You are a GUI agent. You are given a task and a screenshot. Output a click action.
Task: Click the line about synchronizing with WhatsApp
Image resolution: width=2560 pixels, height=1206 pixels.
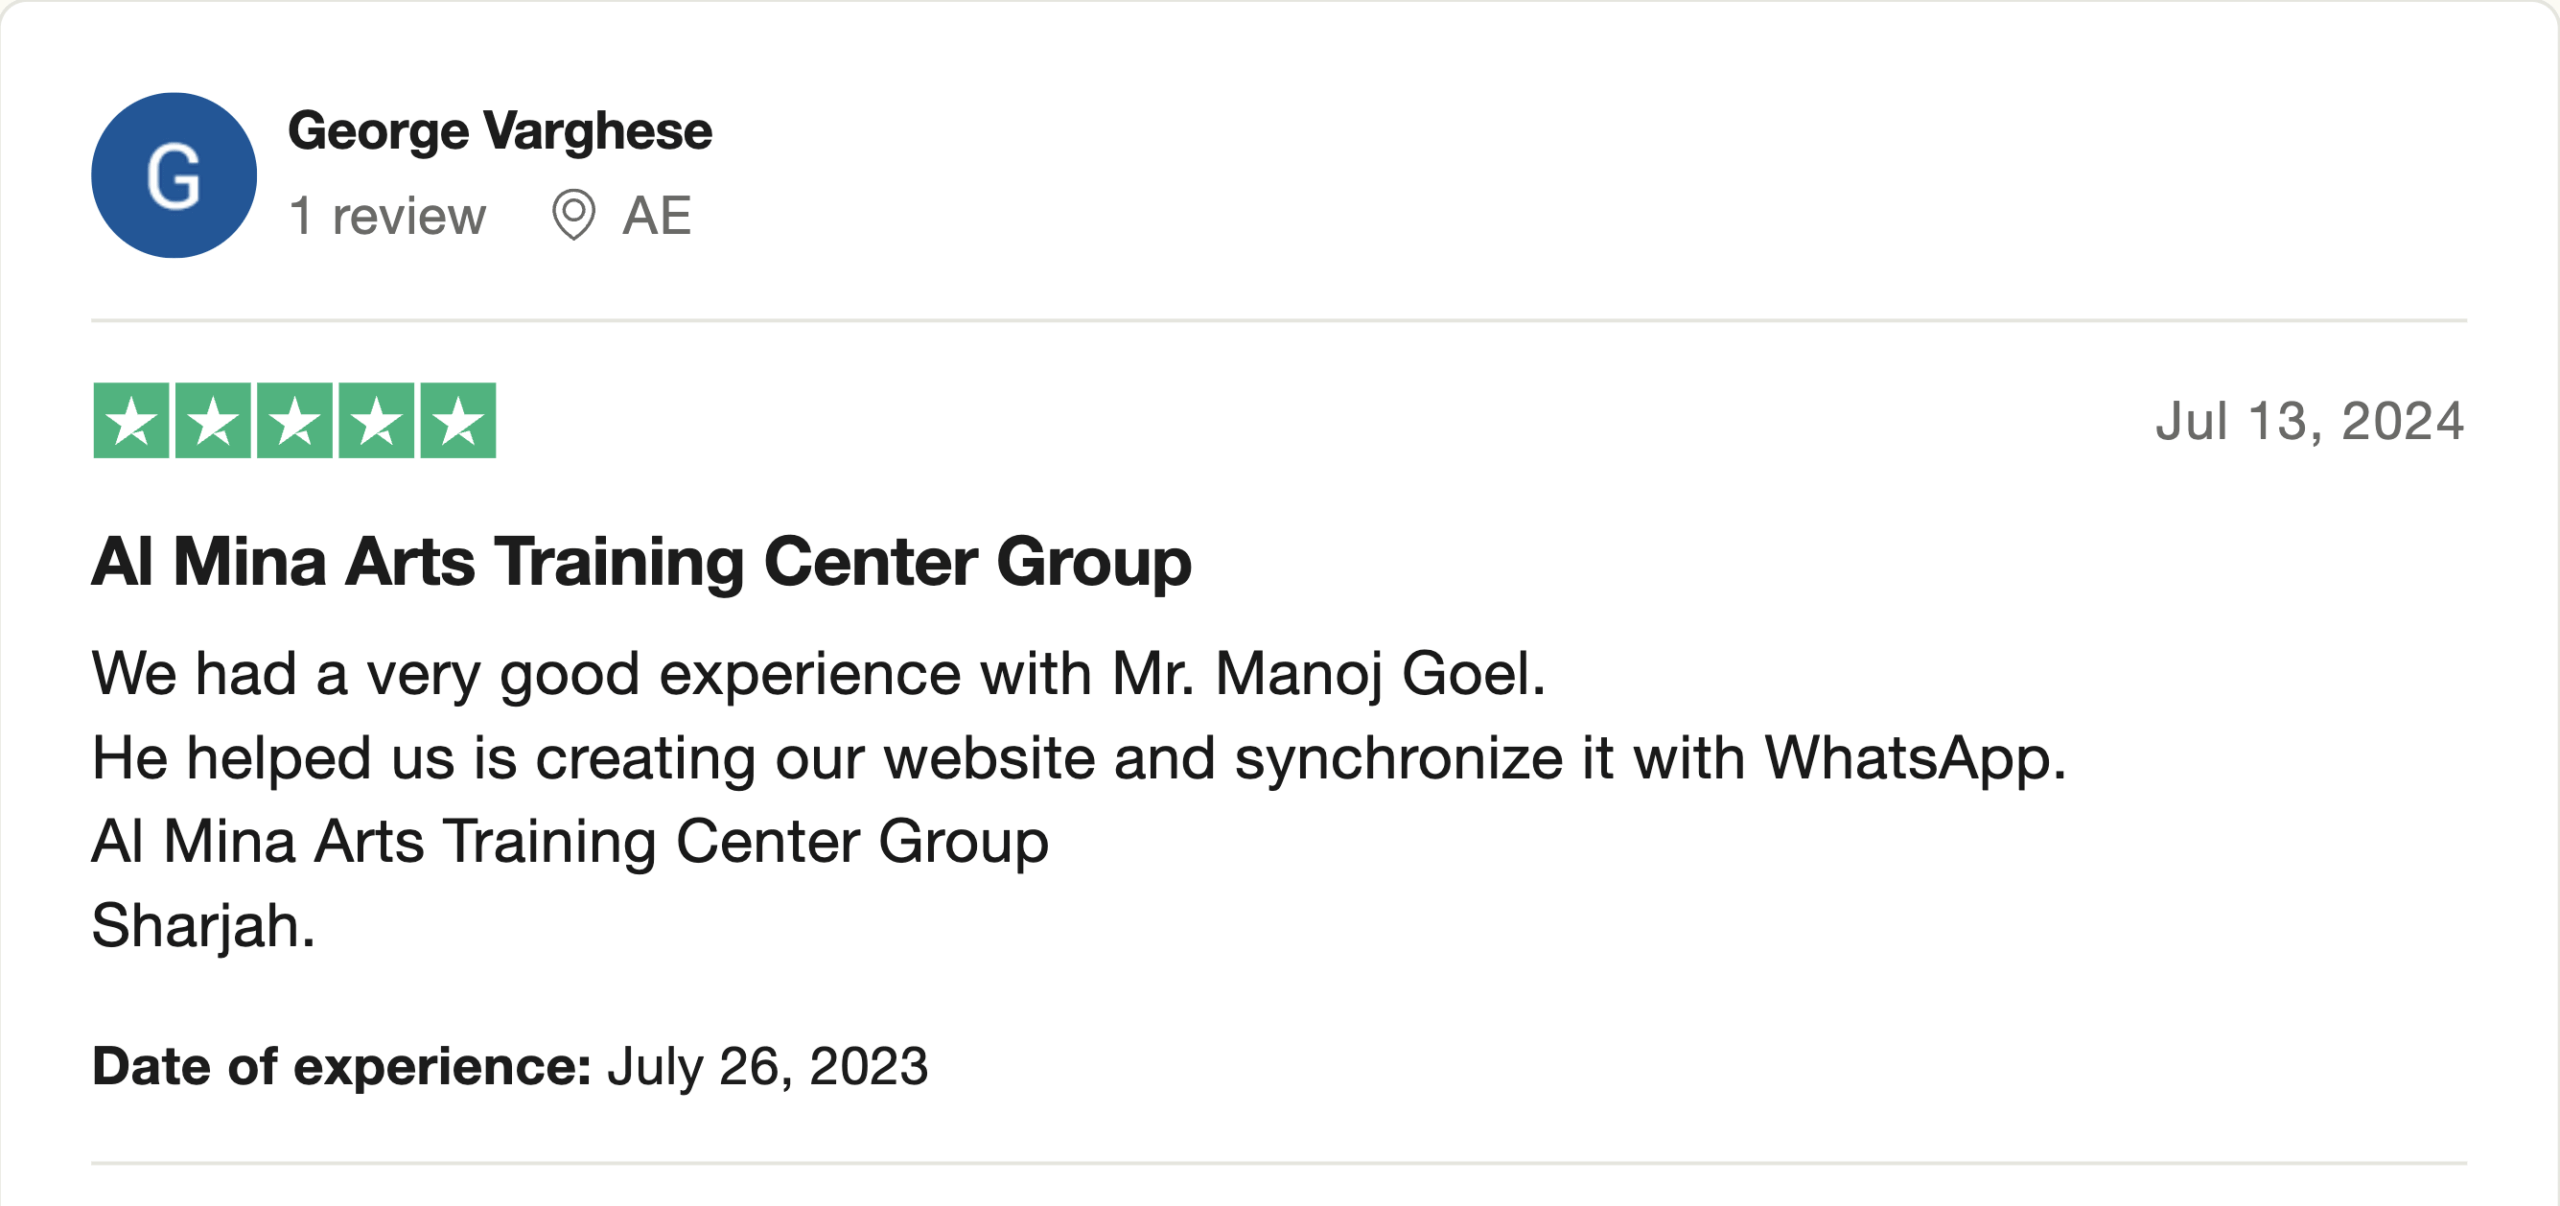(x=1078, y=758)
